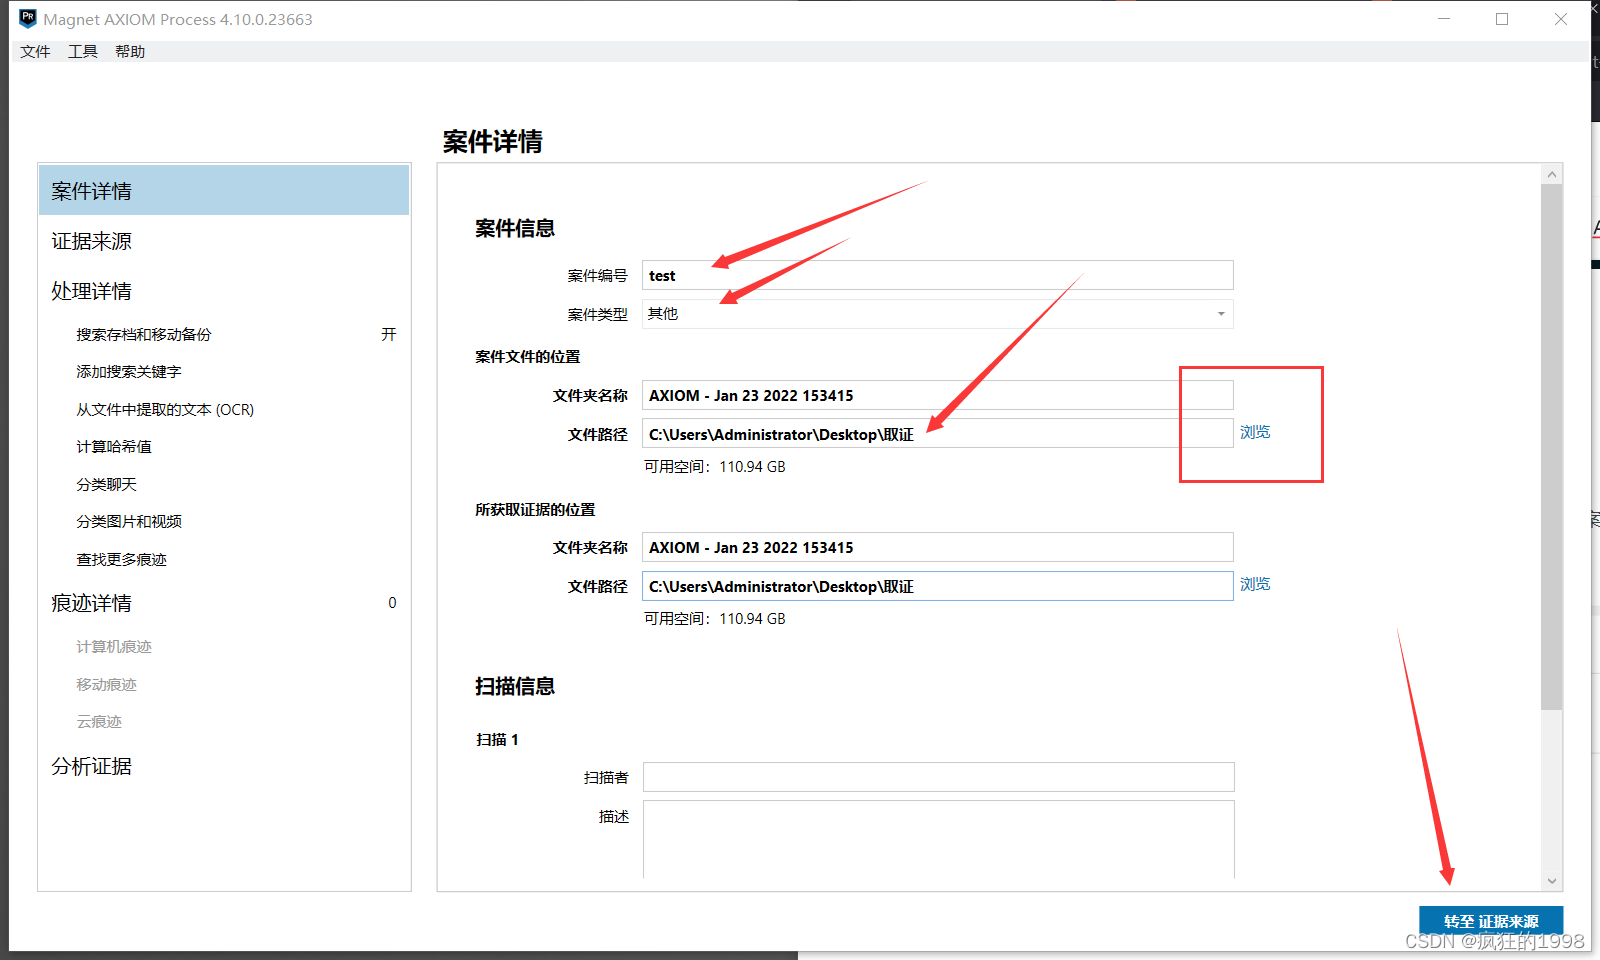The image size is (1600, 960).
Task: Open the 文件 menu
Action: tap(35, 52)
